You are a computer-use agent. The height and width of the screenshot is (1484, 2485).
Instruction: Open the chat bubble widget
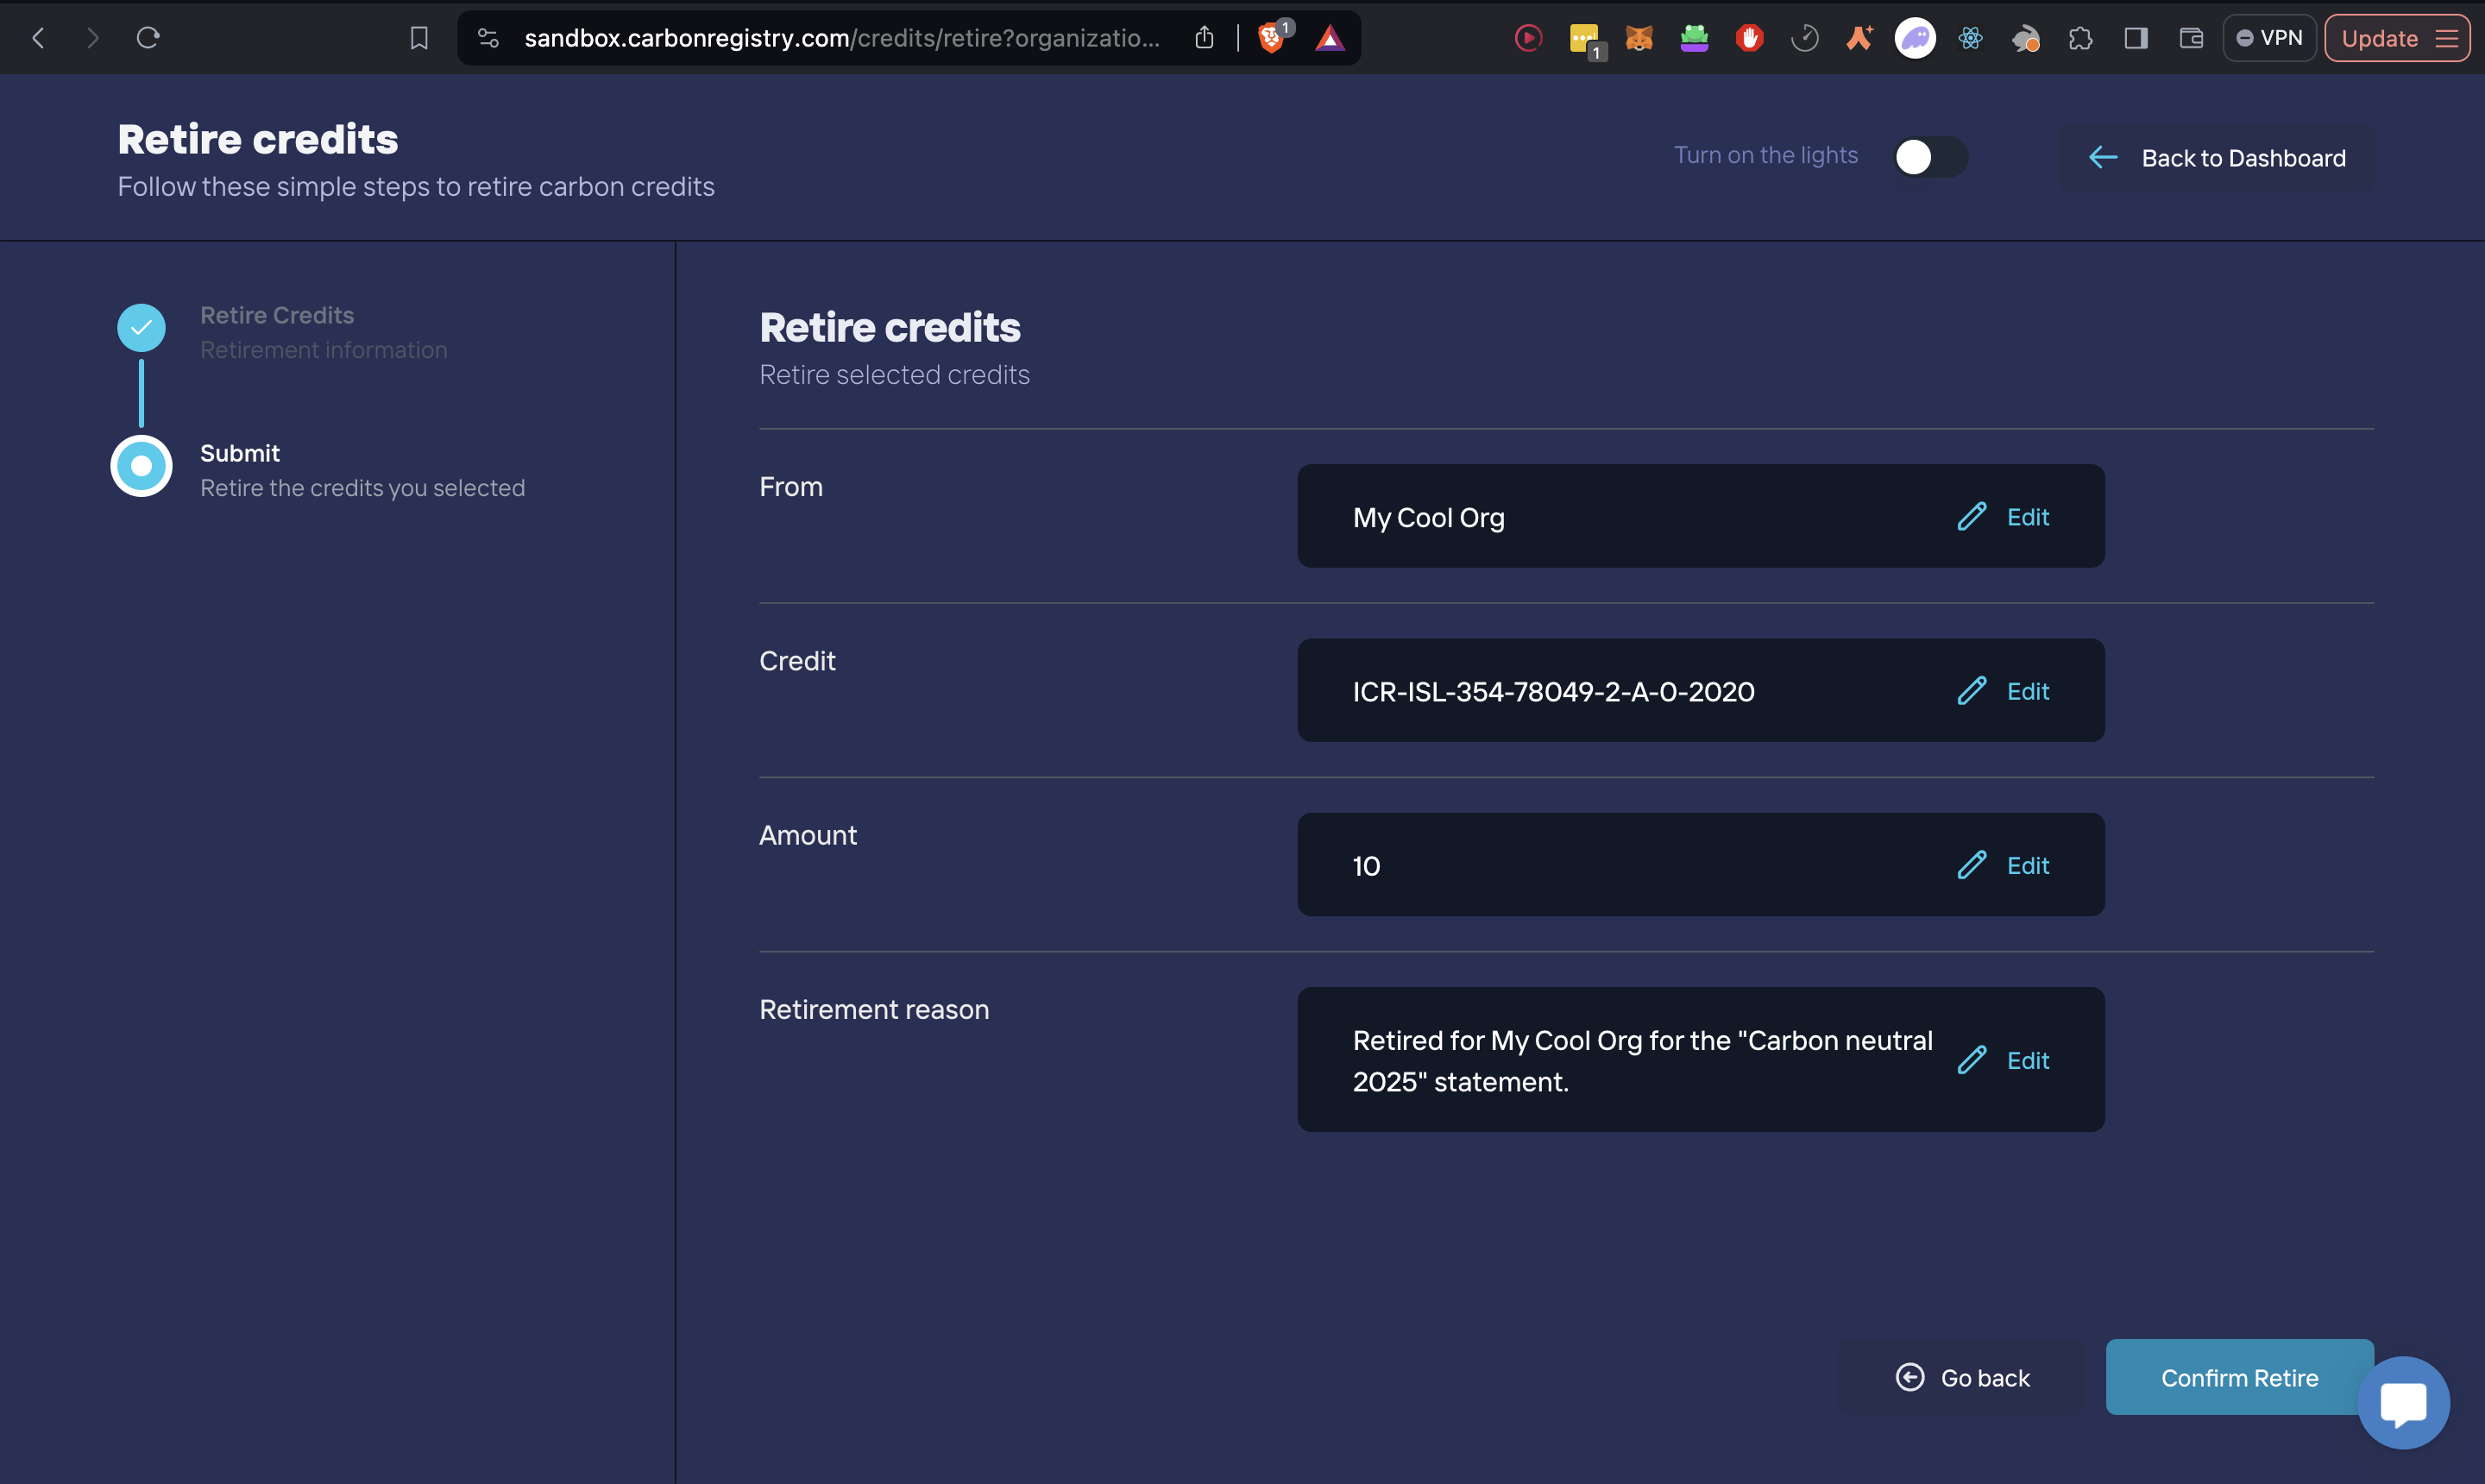(x=2402, y=1402)
